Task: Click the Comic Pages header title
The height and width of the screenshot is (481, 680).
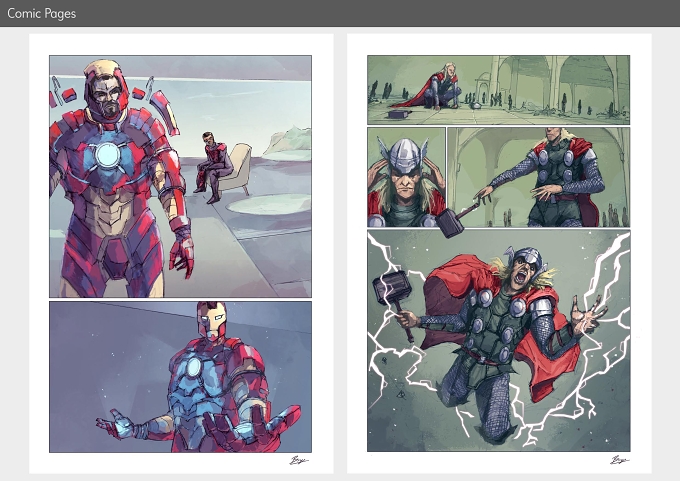Action: (42, 13)
